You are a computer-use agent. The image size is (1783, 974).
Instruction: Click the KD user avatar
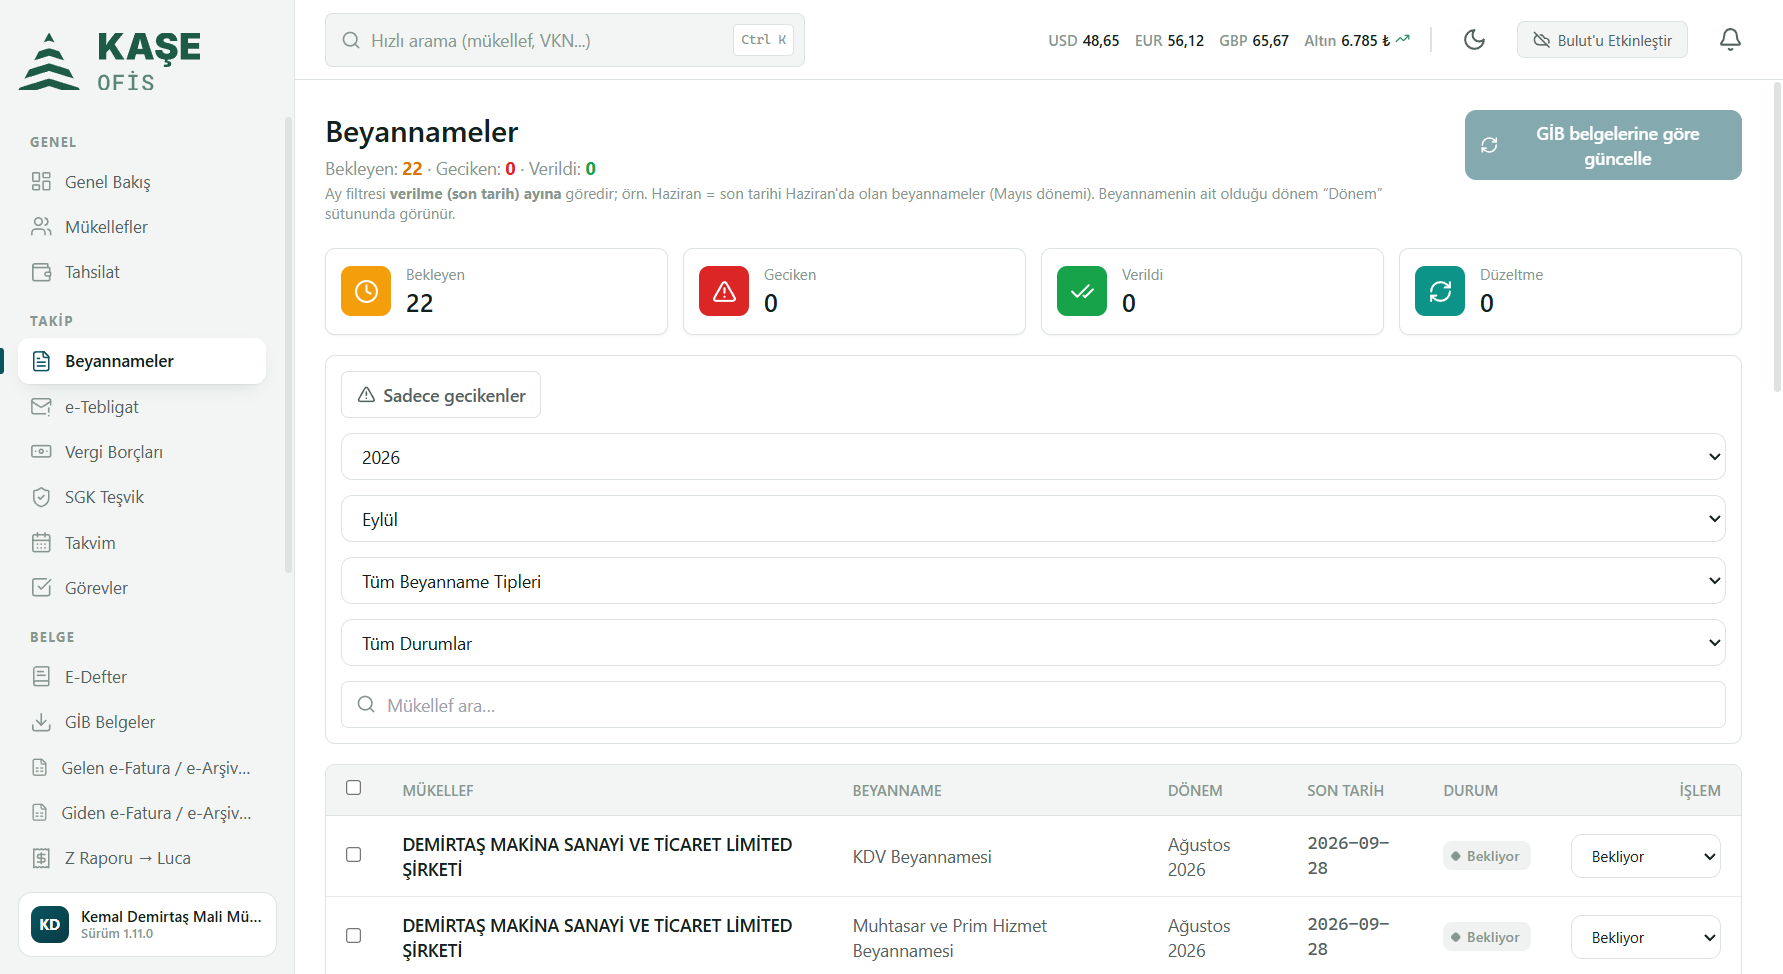tap(50, 924)
